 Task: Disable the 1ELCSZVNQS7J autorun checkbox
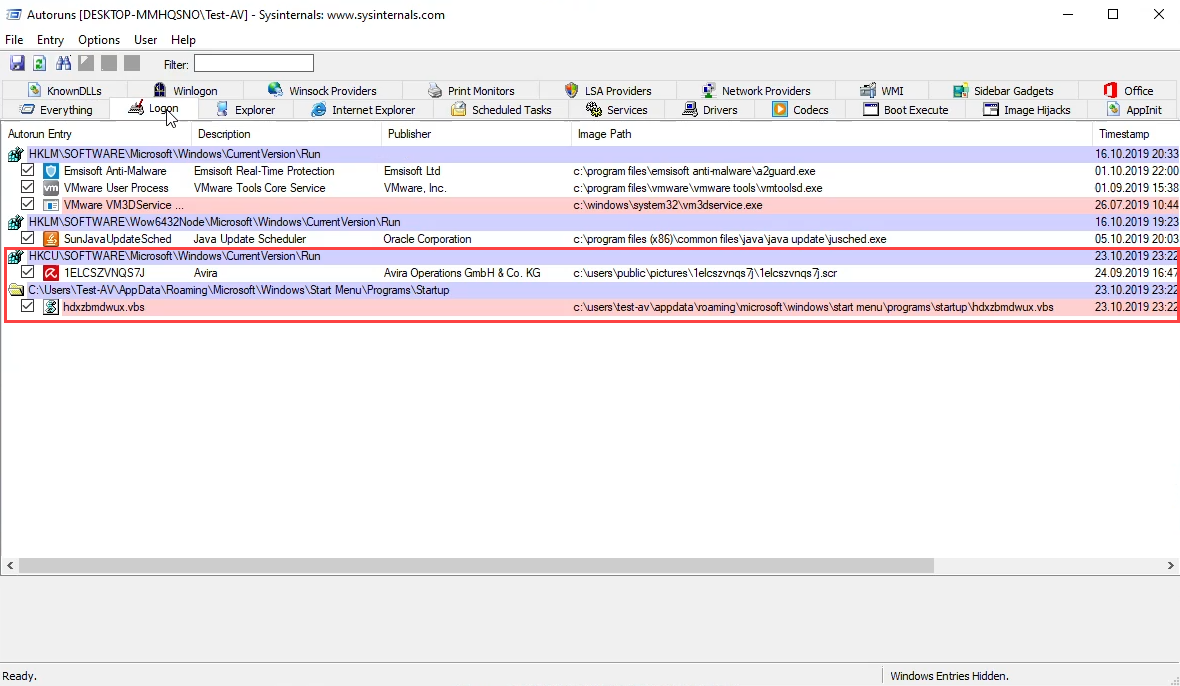[x=28, y=273]
